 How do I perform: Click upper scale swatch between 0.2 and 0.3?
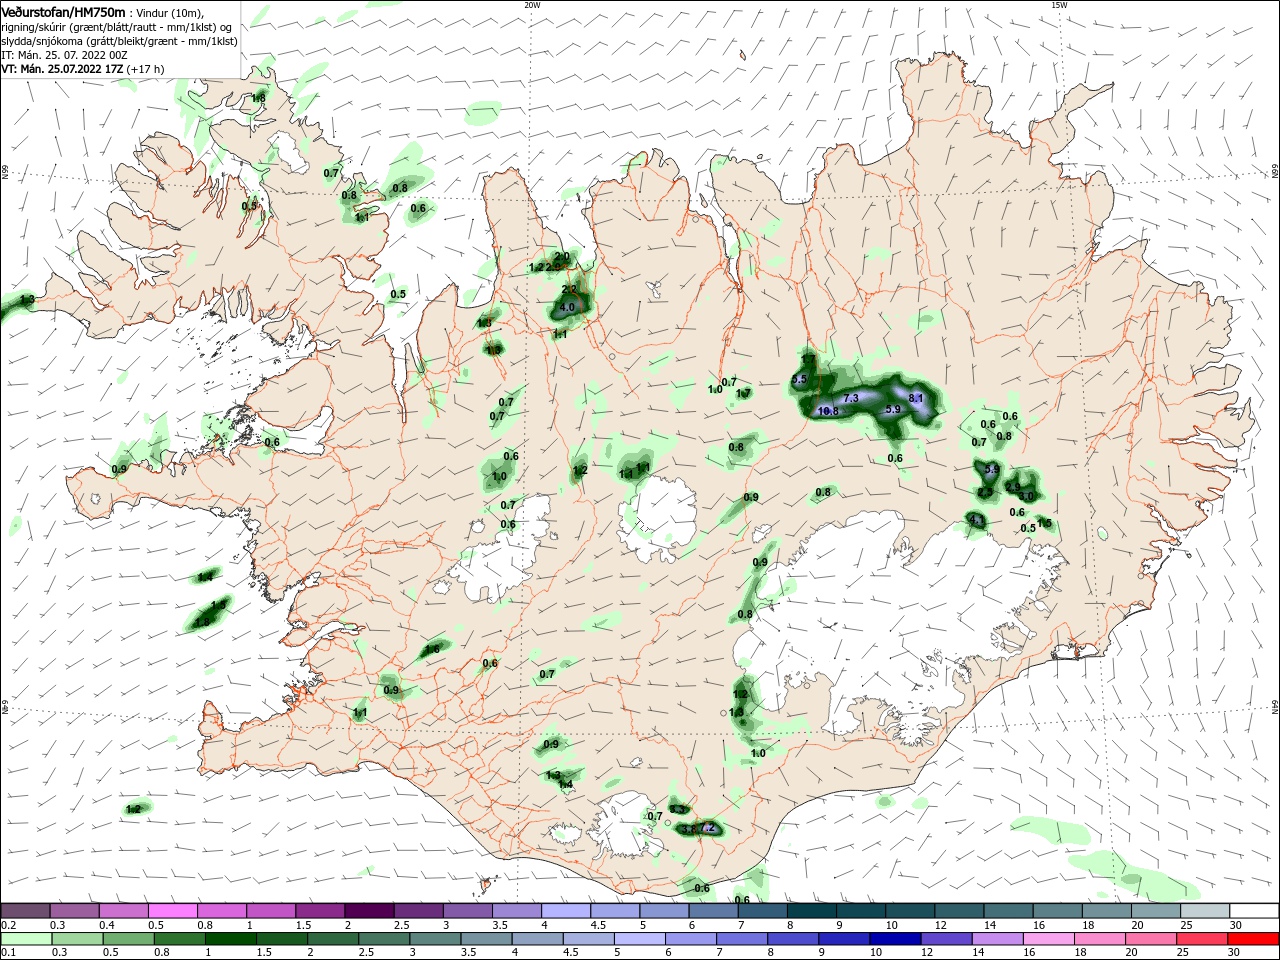[x=26, y=911]
